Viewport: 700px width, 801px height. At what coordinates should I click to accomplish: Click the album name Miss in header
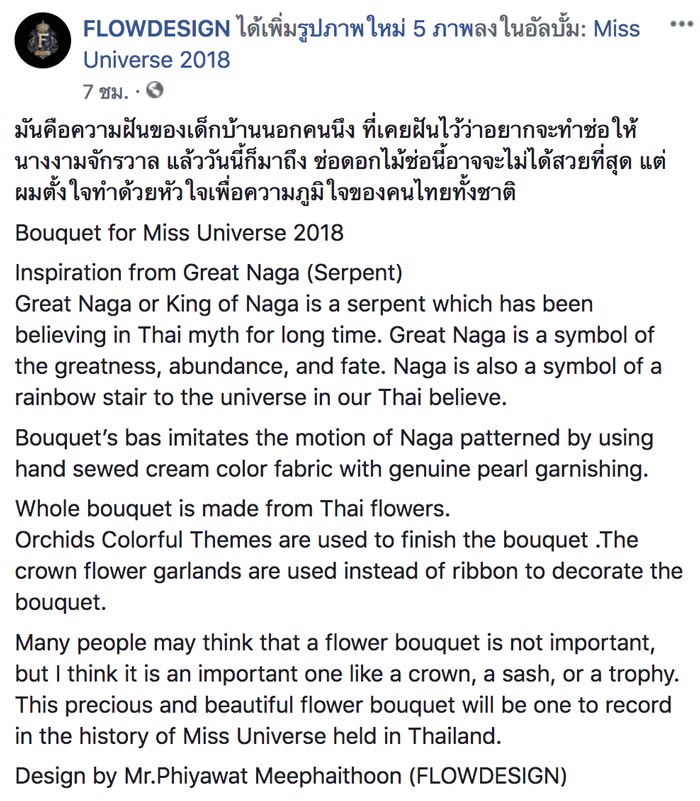tap(617, 28)
